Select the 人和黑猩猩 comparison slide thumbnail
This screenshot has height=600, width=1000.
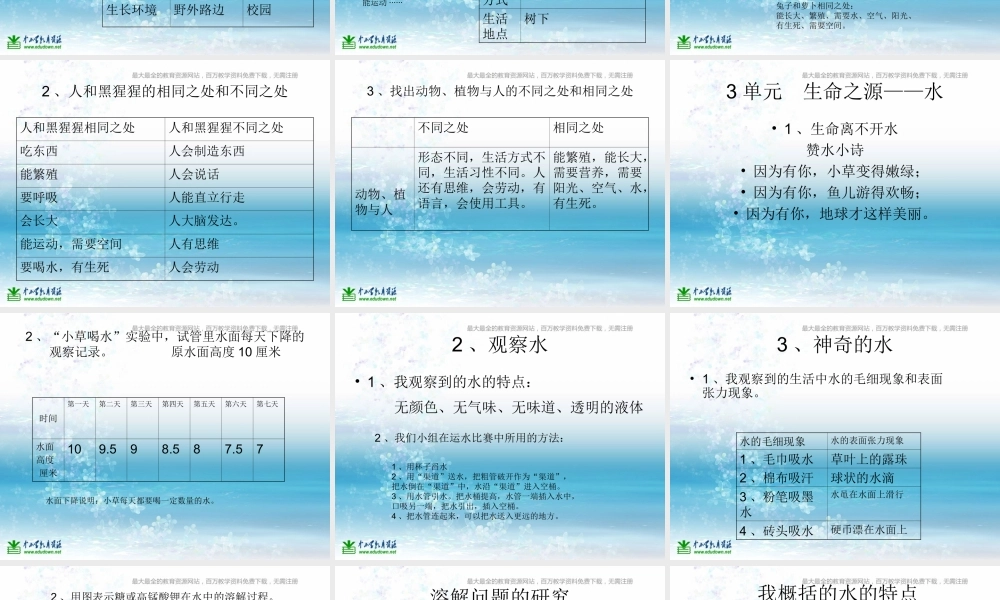coord(165,185)
